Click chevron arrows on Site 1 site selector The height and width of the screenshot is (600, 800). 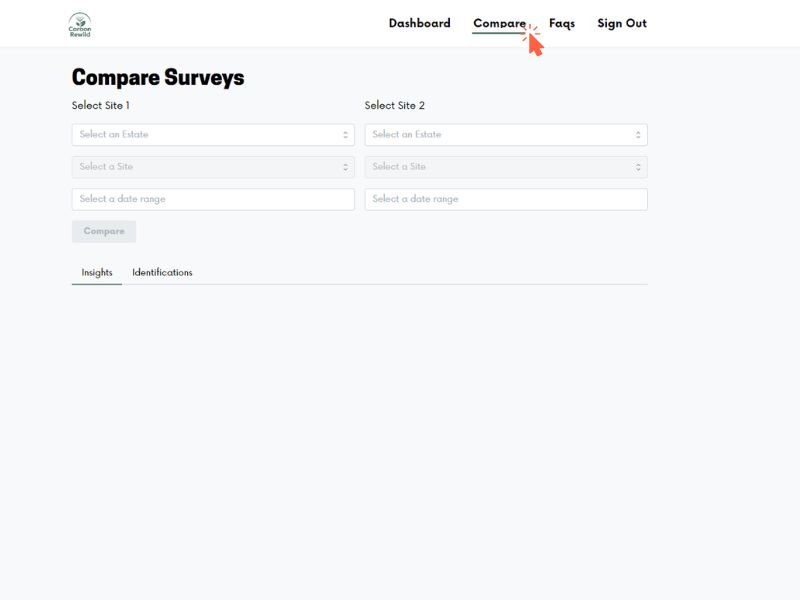(x=345, y=167)
